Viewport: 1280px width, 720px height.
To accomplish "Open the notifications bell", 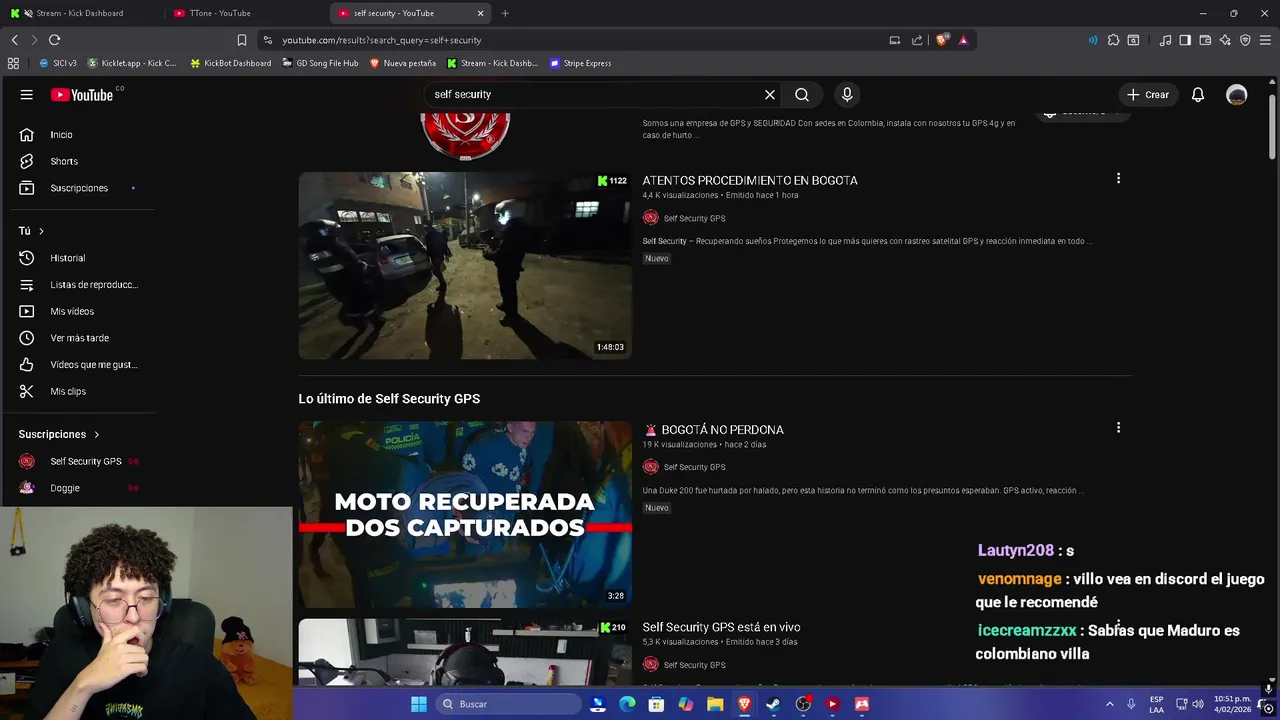I will [x=1198, y=94].
